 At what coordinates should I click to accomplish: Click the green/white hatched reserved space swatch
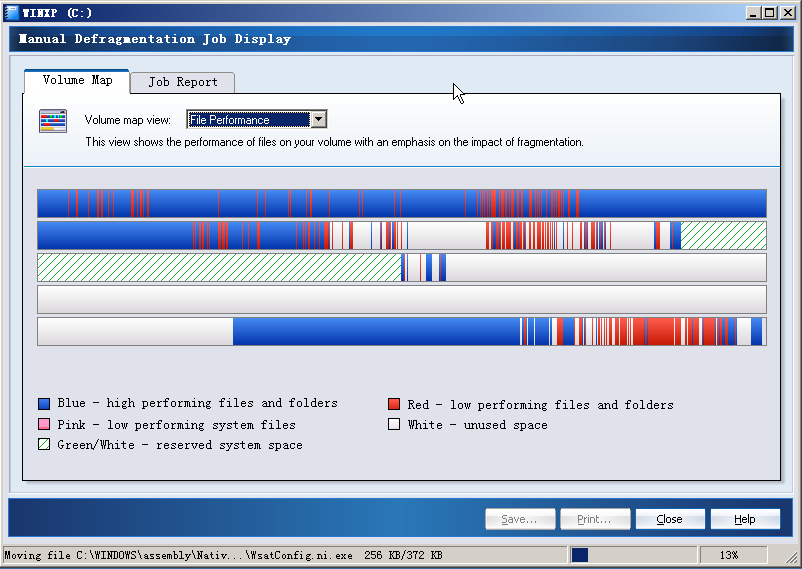pyautogui.click(x=44, y=444)
